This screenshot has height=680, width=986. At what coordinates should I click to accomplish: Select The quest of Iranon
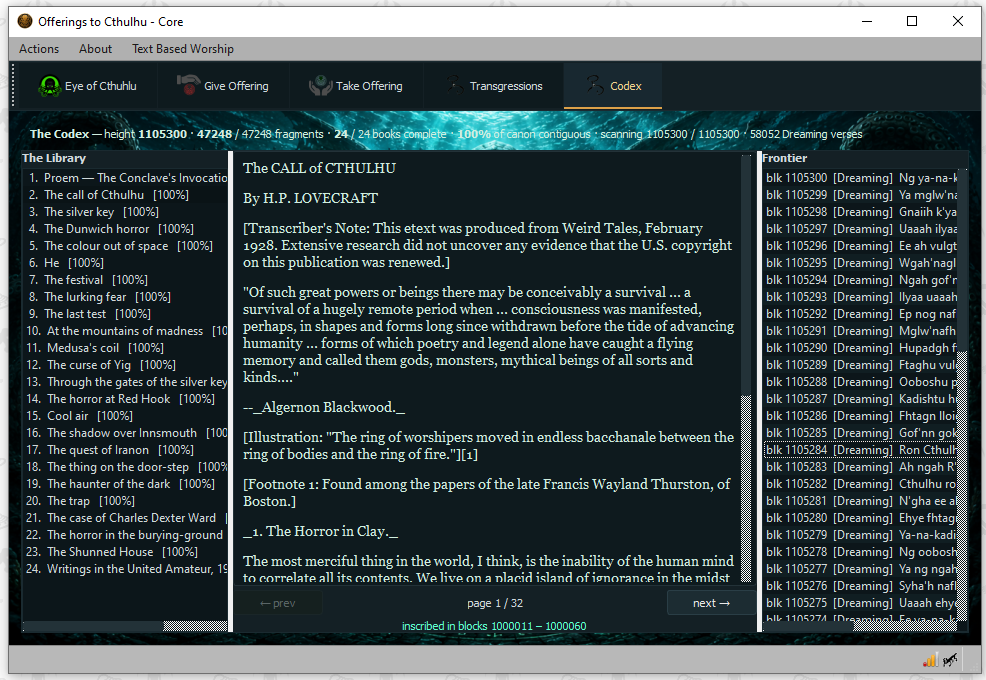[126, 450]
